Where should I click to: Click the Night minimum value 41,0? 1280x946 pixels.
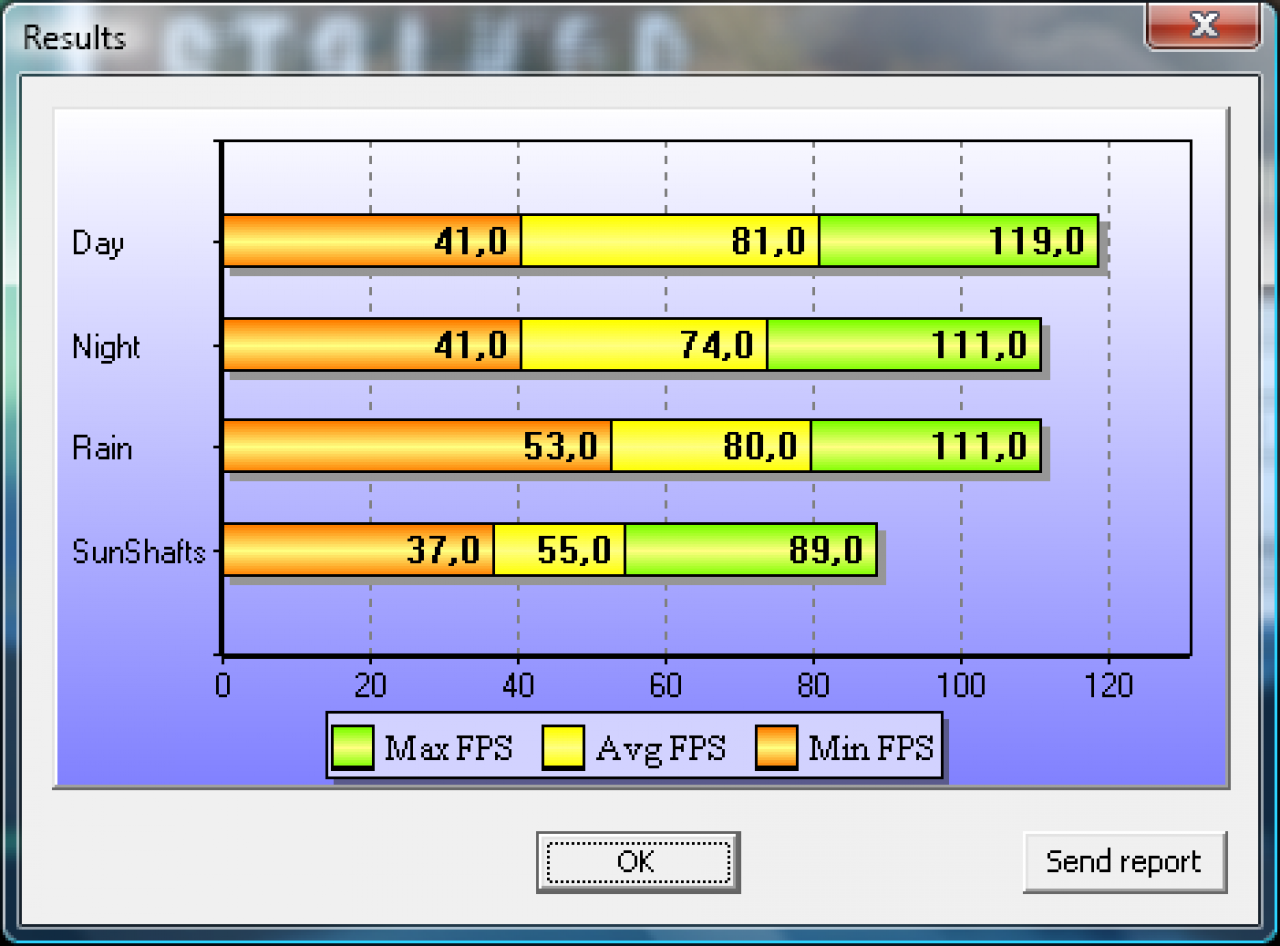point(471,345)
